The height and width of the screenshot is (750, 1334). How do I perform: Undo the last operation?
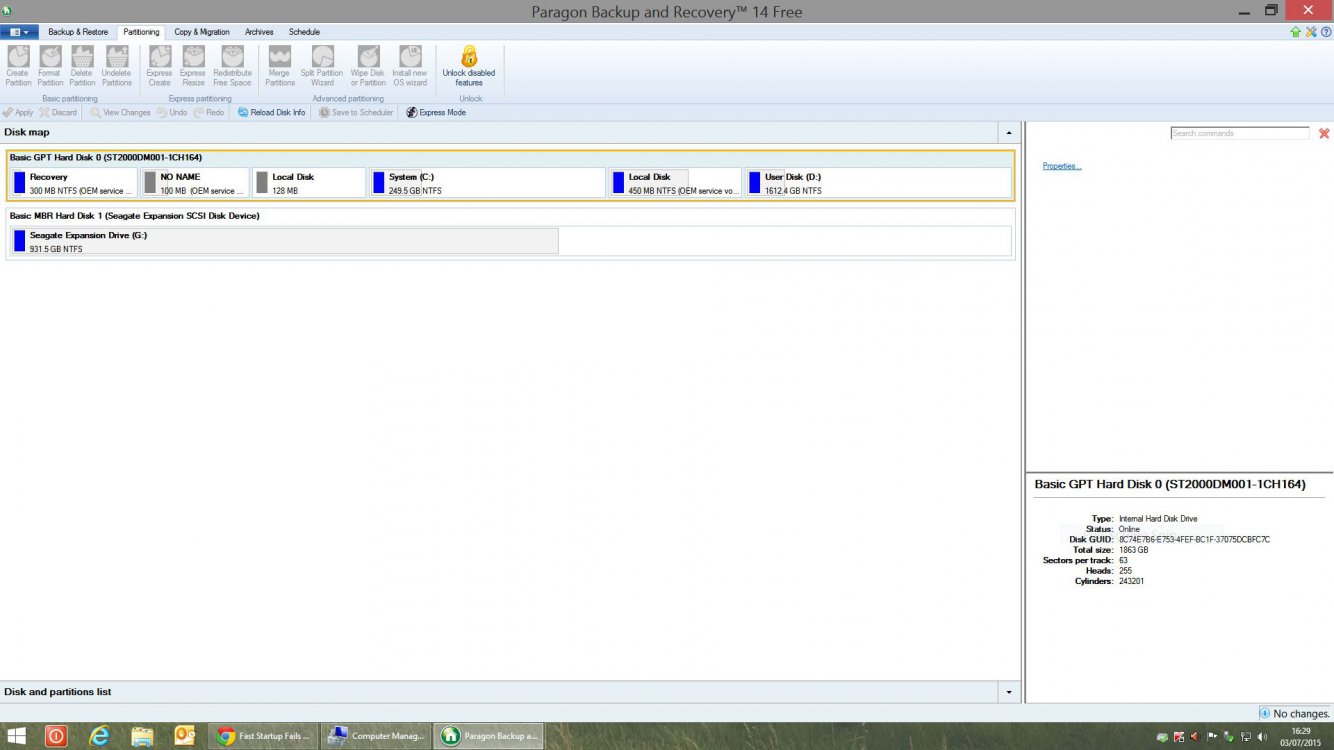[x=172, y=113]
